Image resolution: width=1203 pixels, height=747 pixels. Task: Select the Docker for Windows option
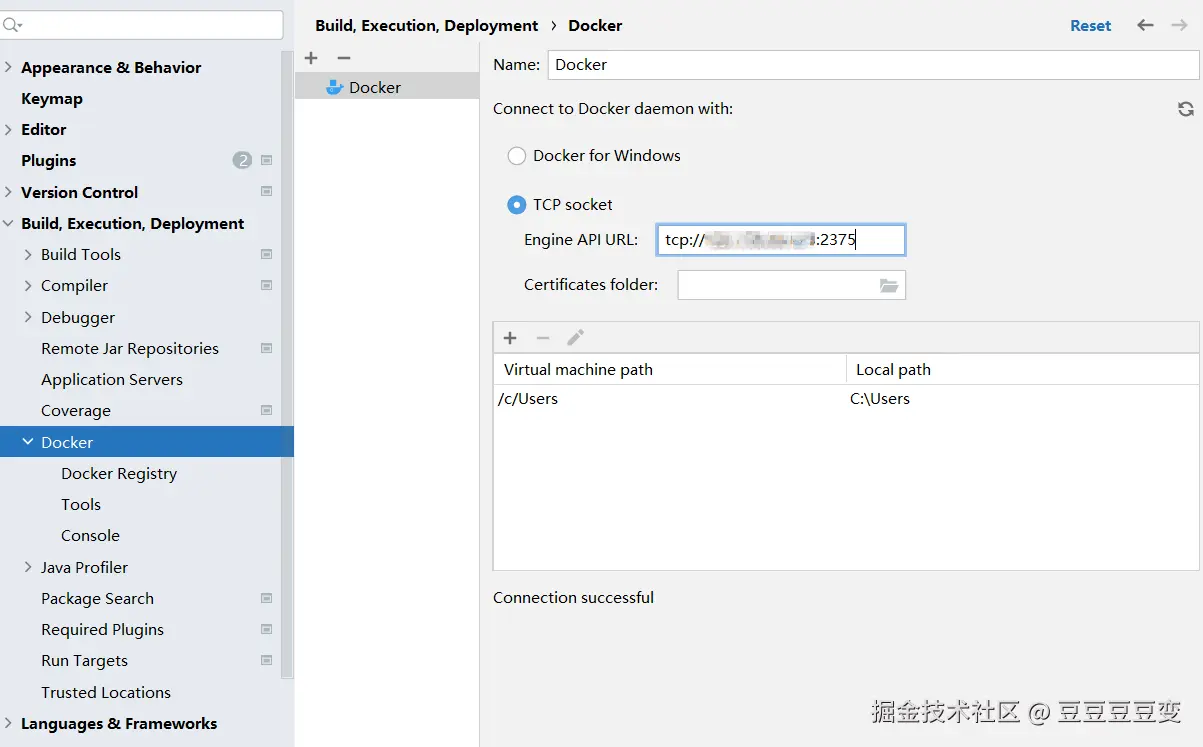click(x=517, y=156)
